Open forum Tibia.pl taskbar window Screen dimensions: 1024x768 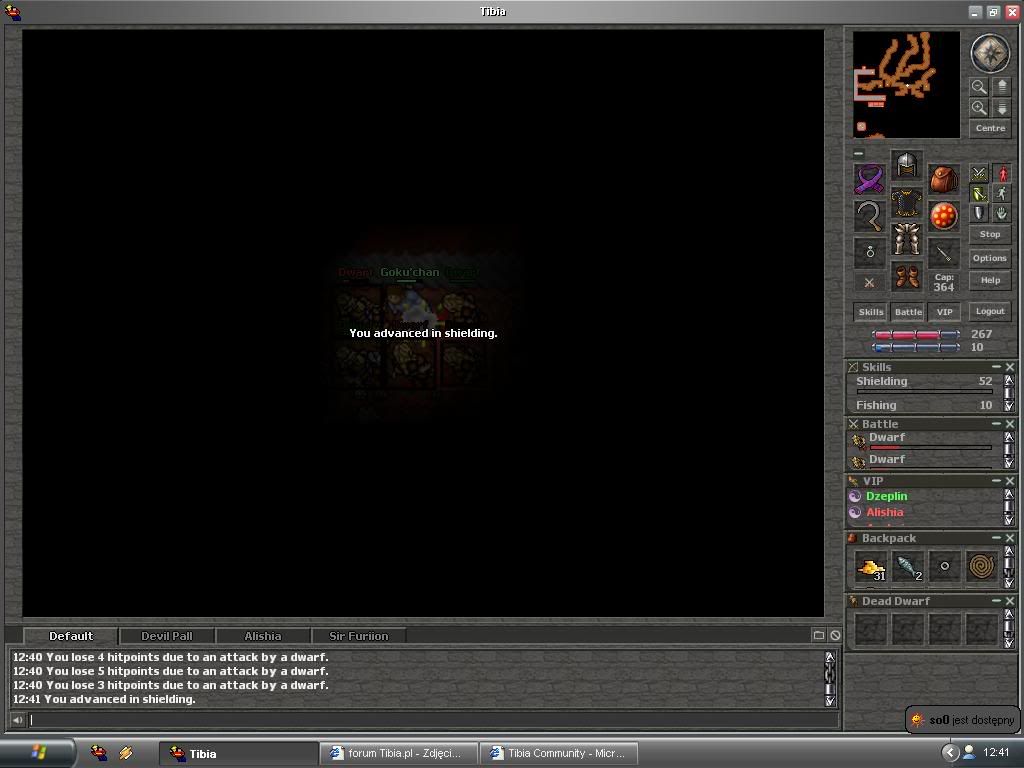(398, 753)
